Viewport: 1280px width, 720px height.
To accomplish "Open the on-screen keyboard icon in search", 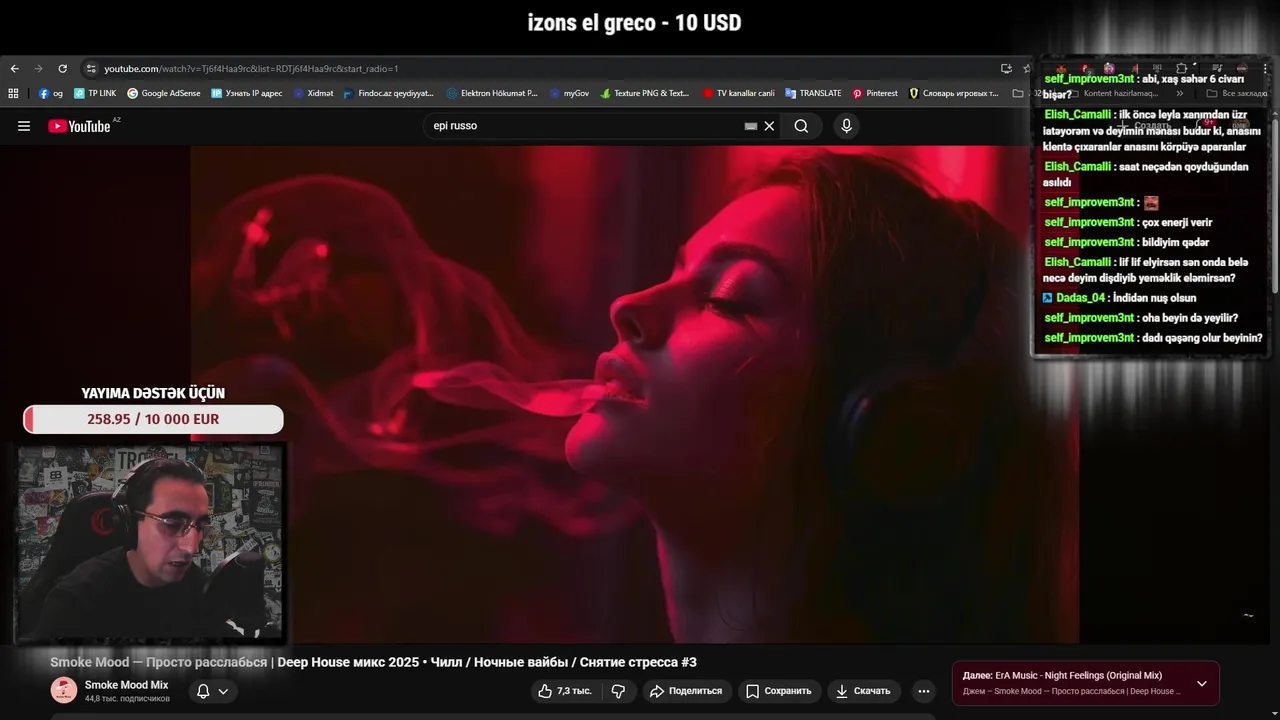I will point(751,126).
